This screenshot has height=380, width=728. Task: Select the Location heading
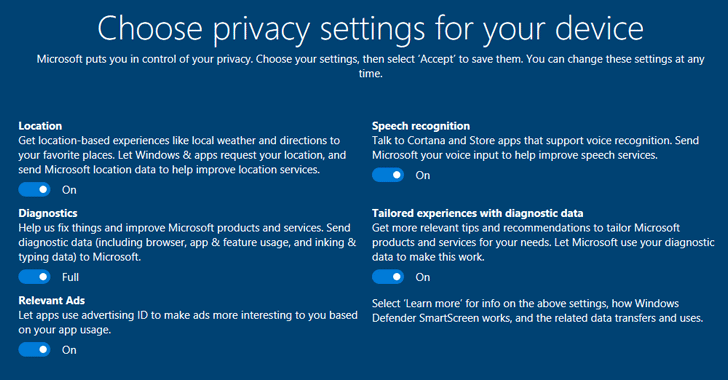pos(40,126)
